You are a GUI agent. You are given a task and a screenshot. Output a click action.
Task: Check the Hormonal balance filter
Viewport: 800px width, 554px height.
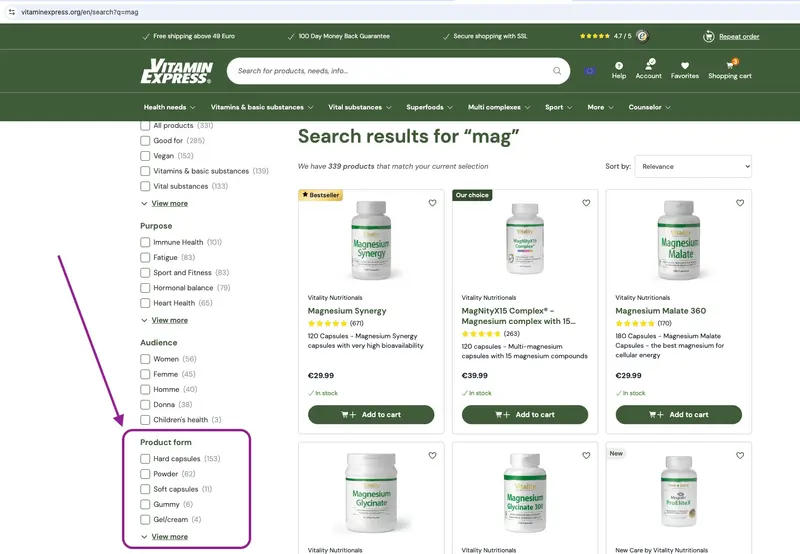pyautogui.click(x=145, y=288)
